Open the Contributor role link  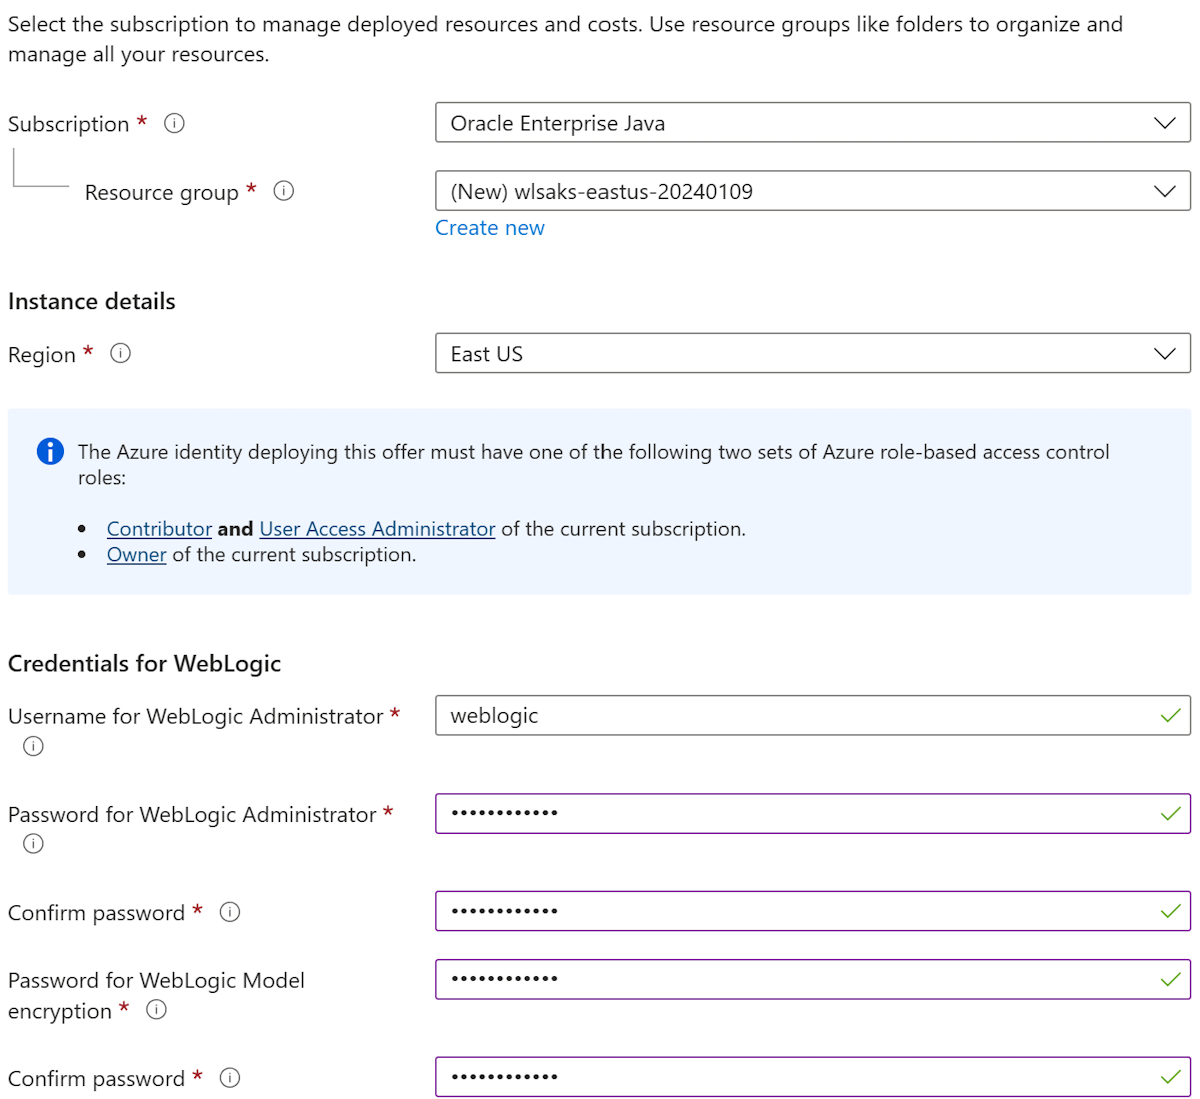(159, 529)
